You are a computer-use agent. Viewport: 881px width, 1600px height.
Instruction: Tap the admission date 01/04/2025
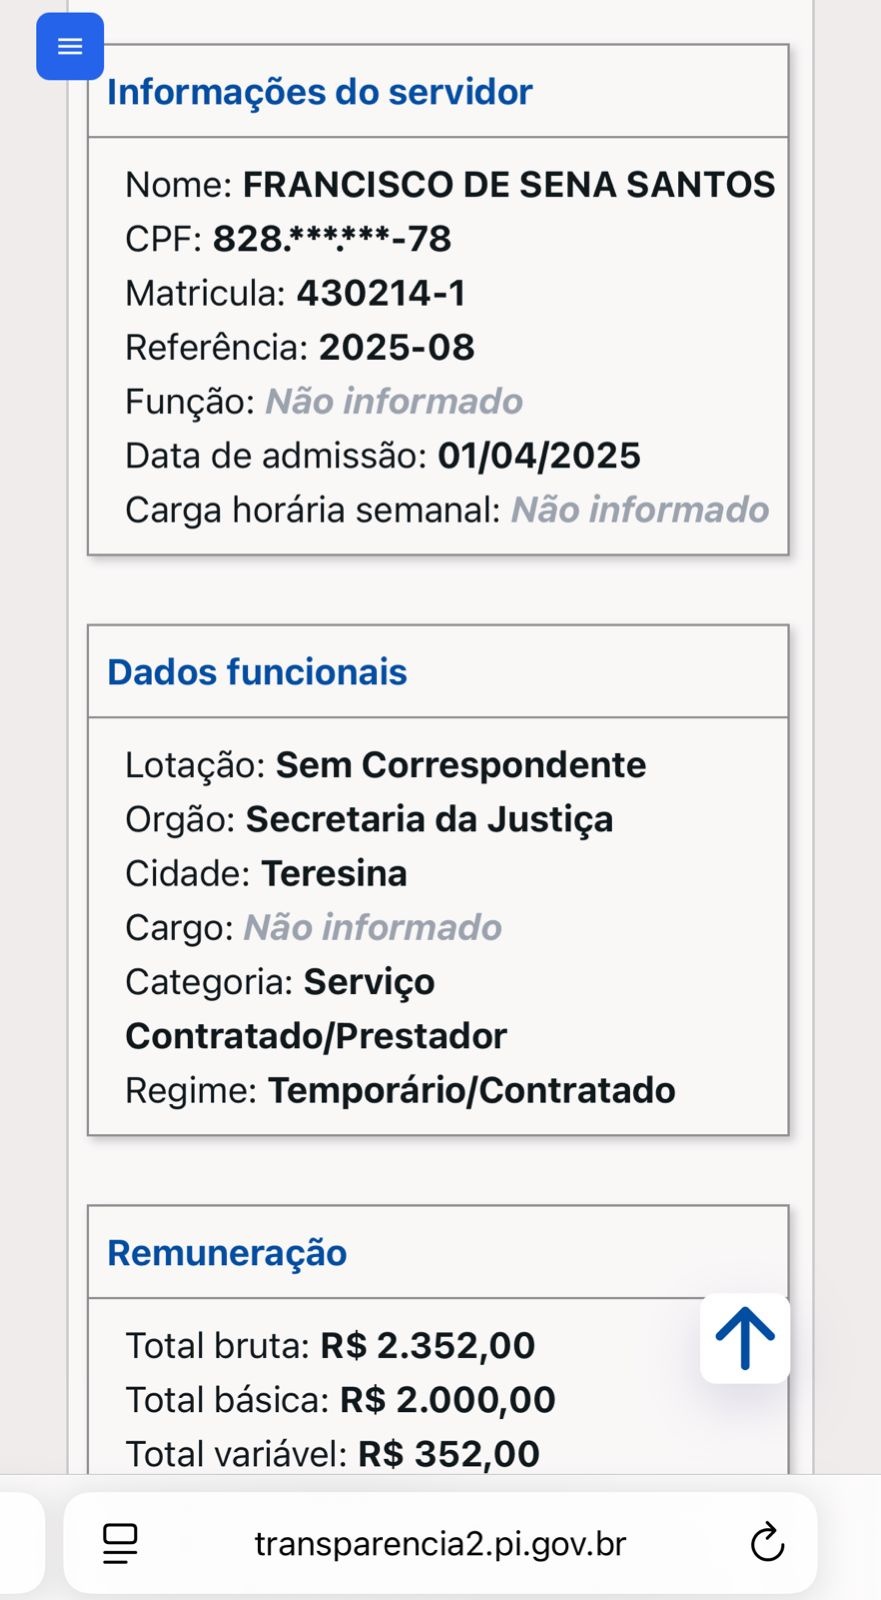(539, 456)
